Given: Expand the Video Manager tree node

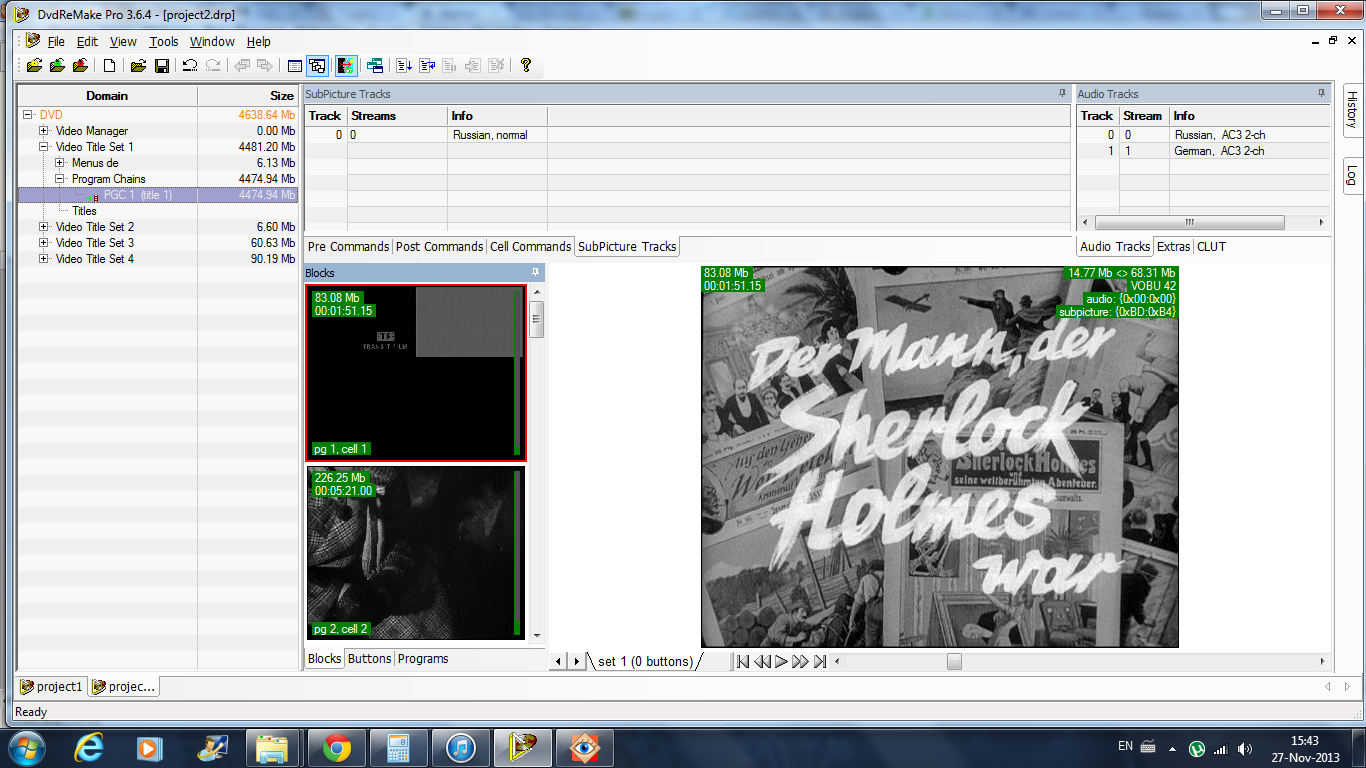Looking at the screenshot, I should click(44, 131).
